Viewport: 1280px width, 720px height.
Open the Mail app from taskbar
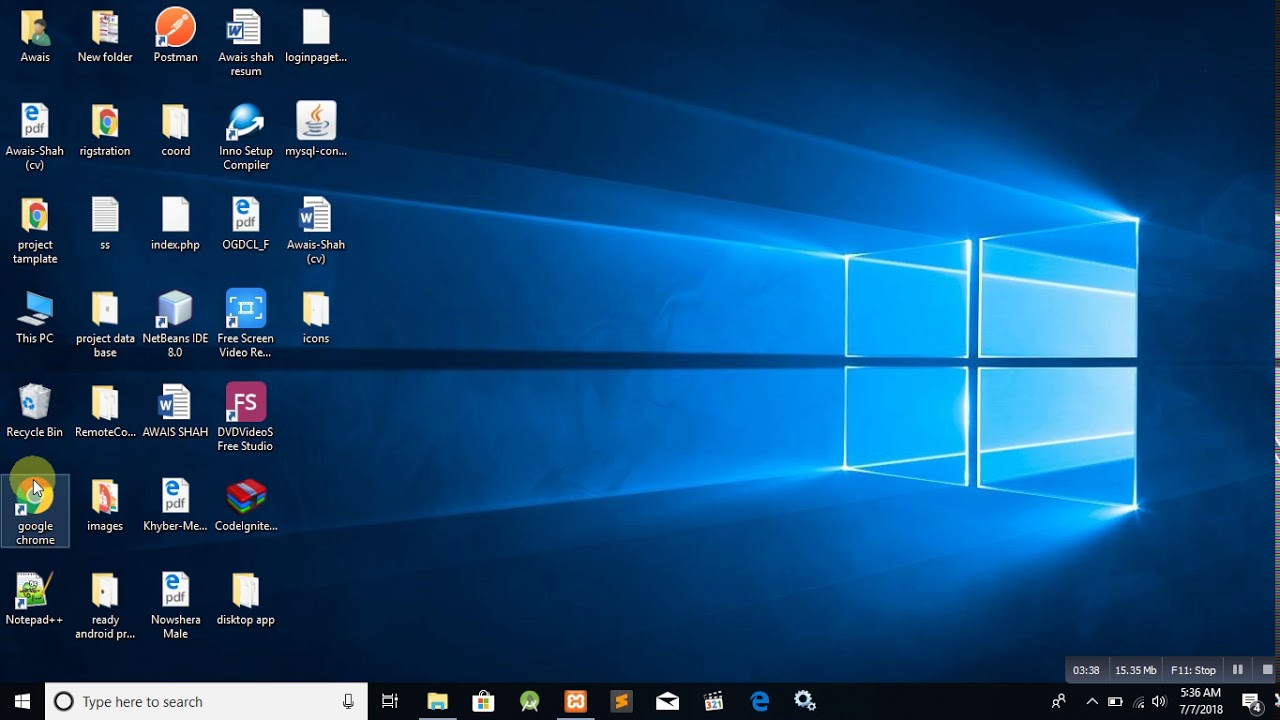pos(668,701)
